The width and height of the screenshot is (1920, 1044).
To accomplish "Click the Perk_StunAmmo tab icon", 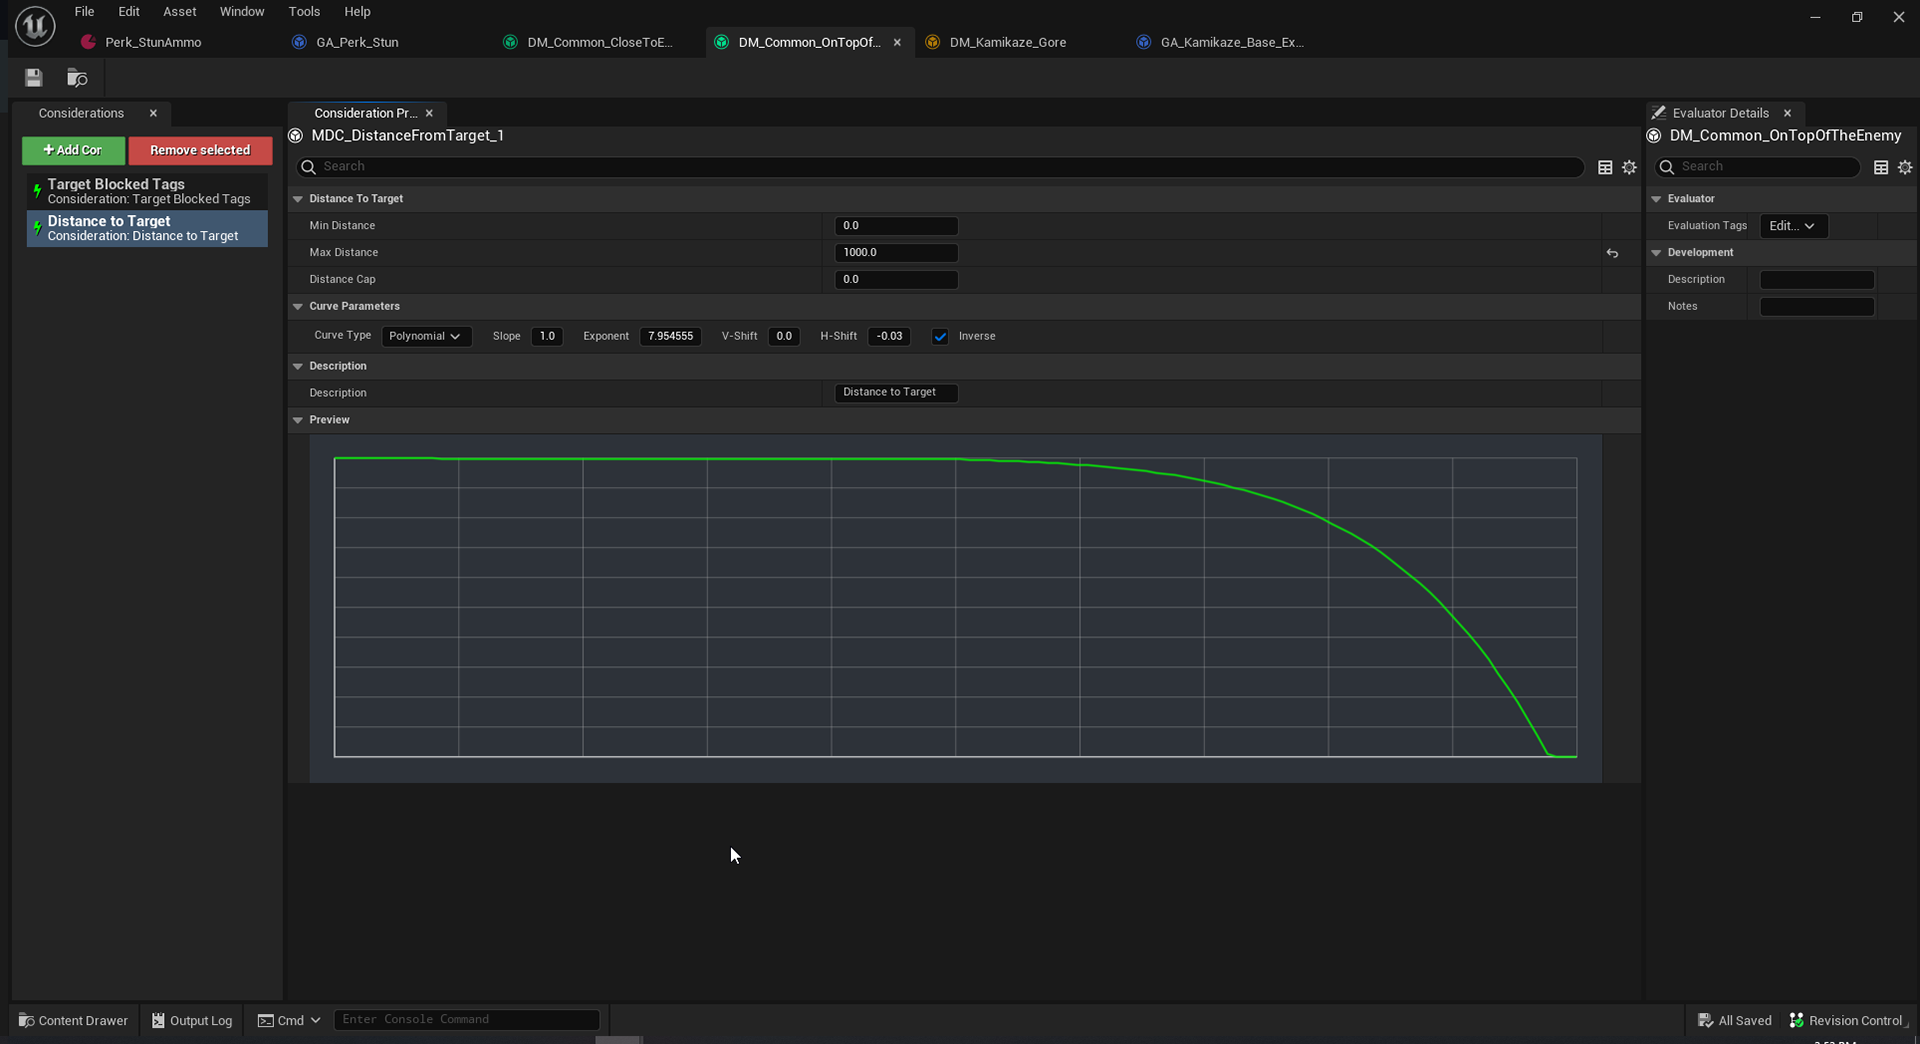I will pos(89,42).
